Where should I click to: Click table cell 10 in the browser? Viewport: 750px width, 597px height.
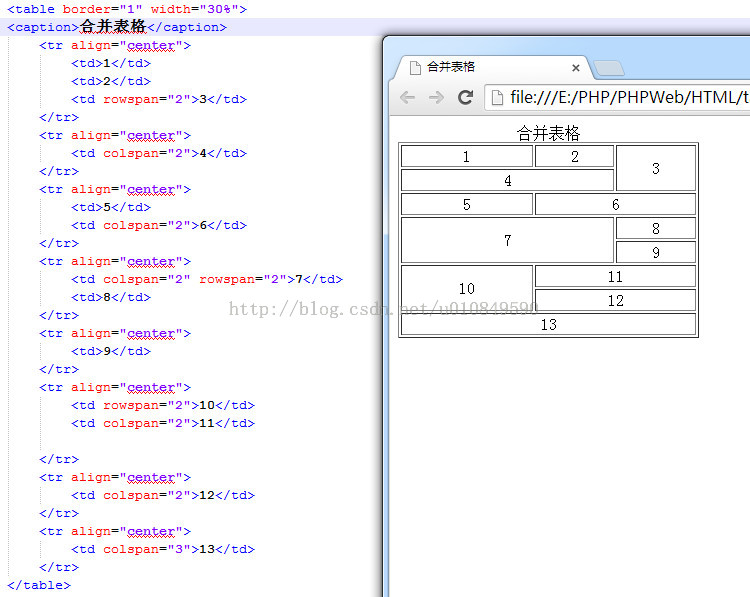[x=467, y=288]
